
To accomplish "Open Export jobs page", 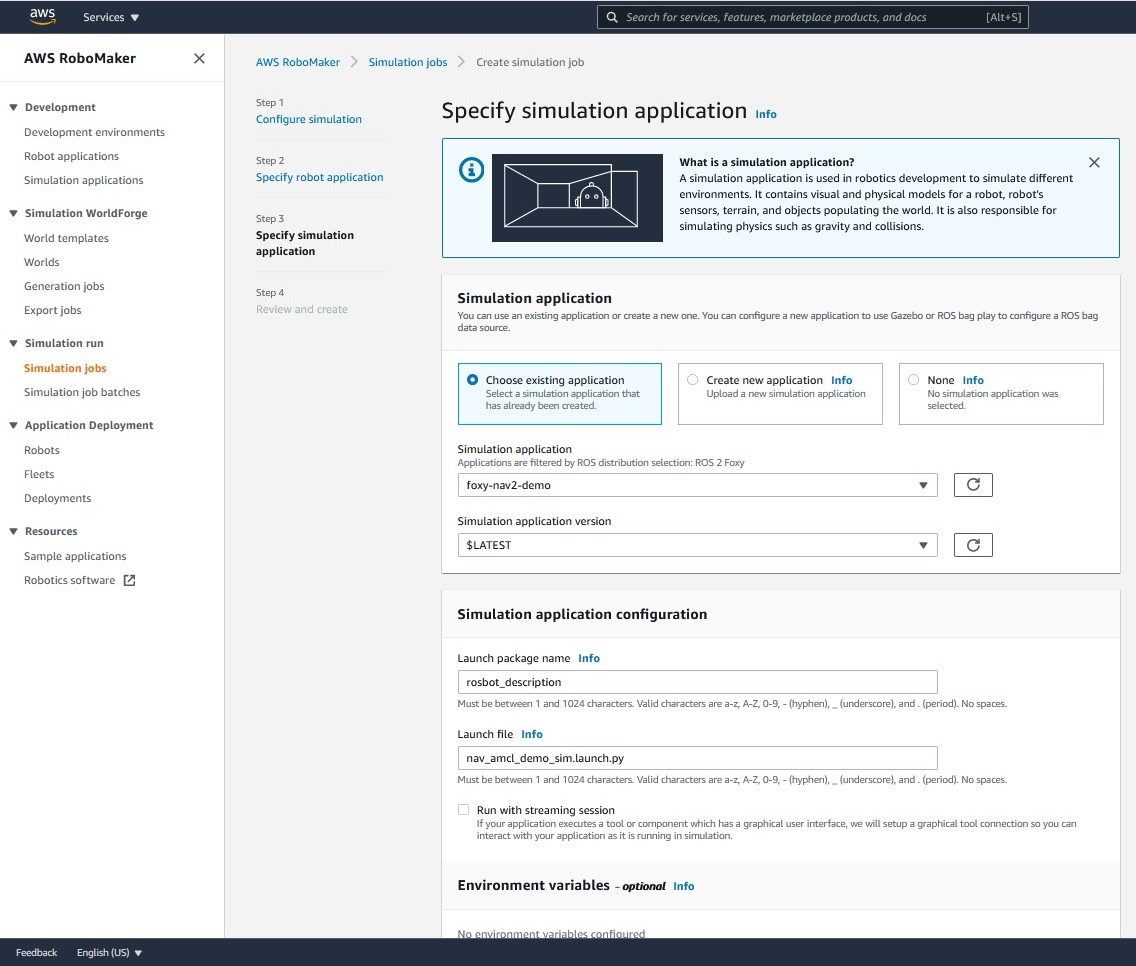I will [x=52, y=310].
